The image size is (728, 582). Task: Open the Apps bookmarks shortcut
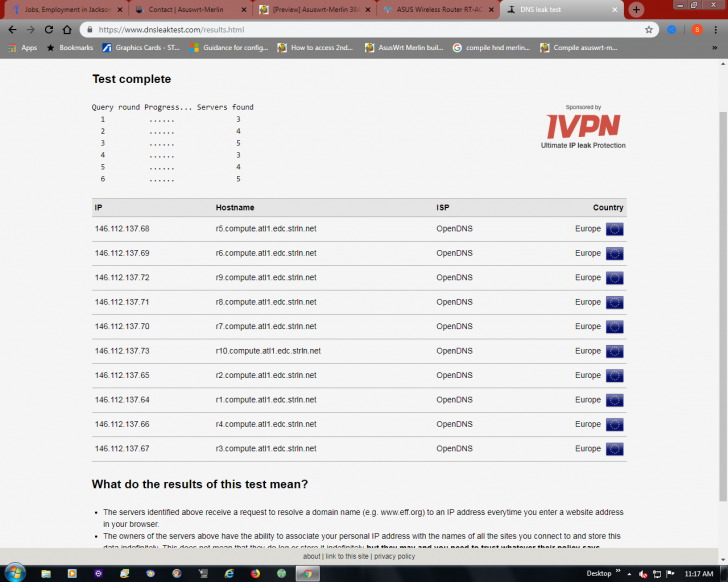tap(22, 48)
